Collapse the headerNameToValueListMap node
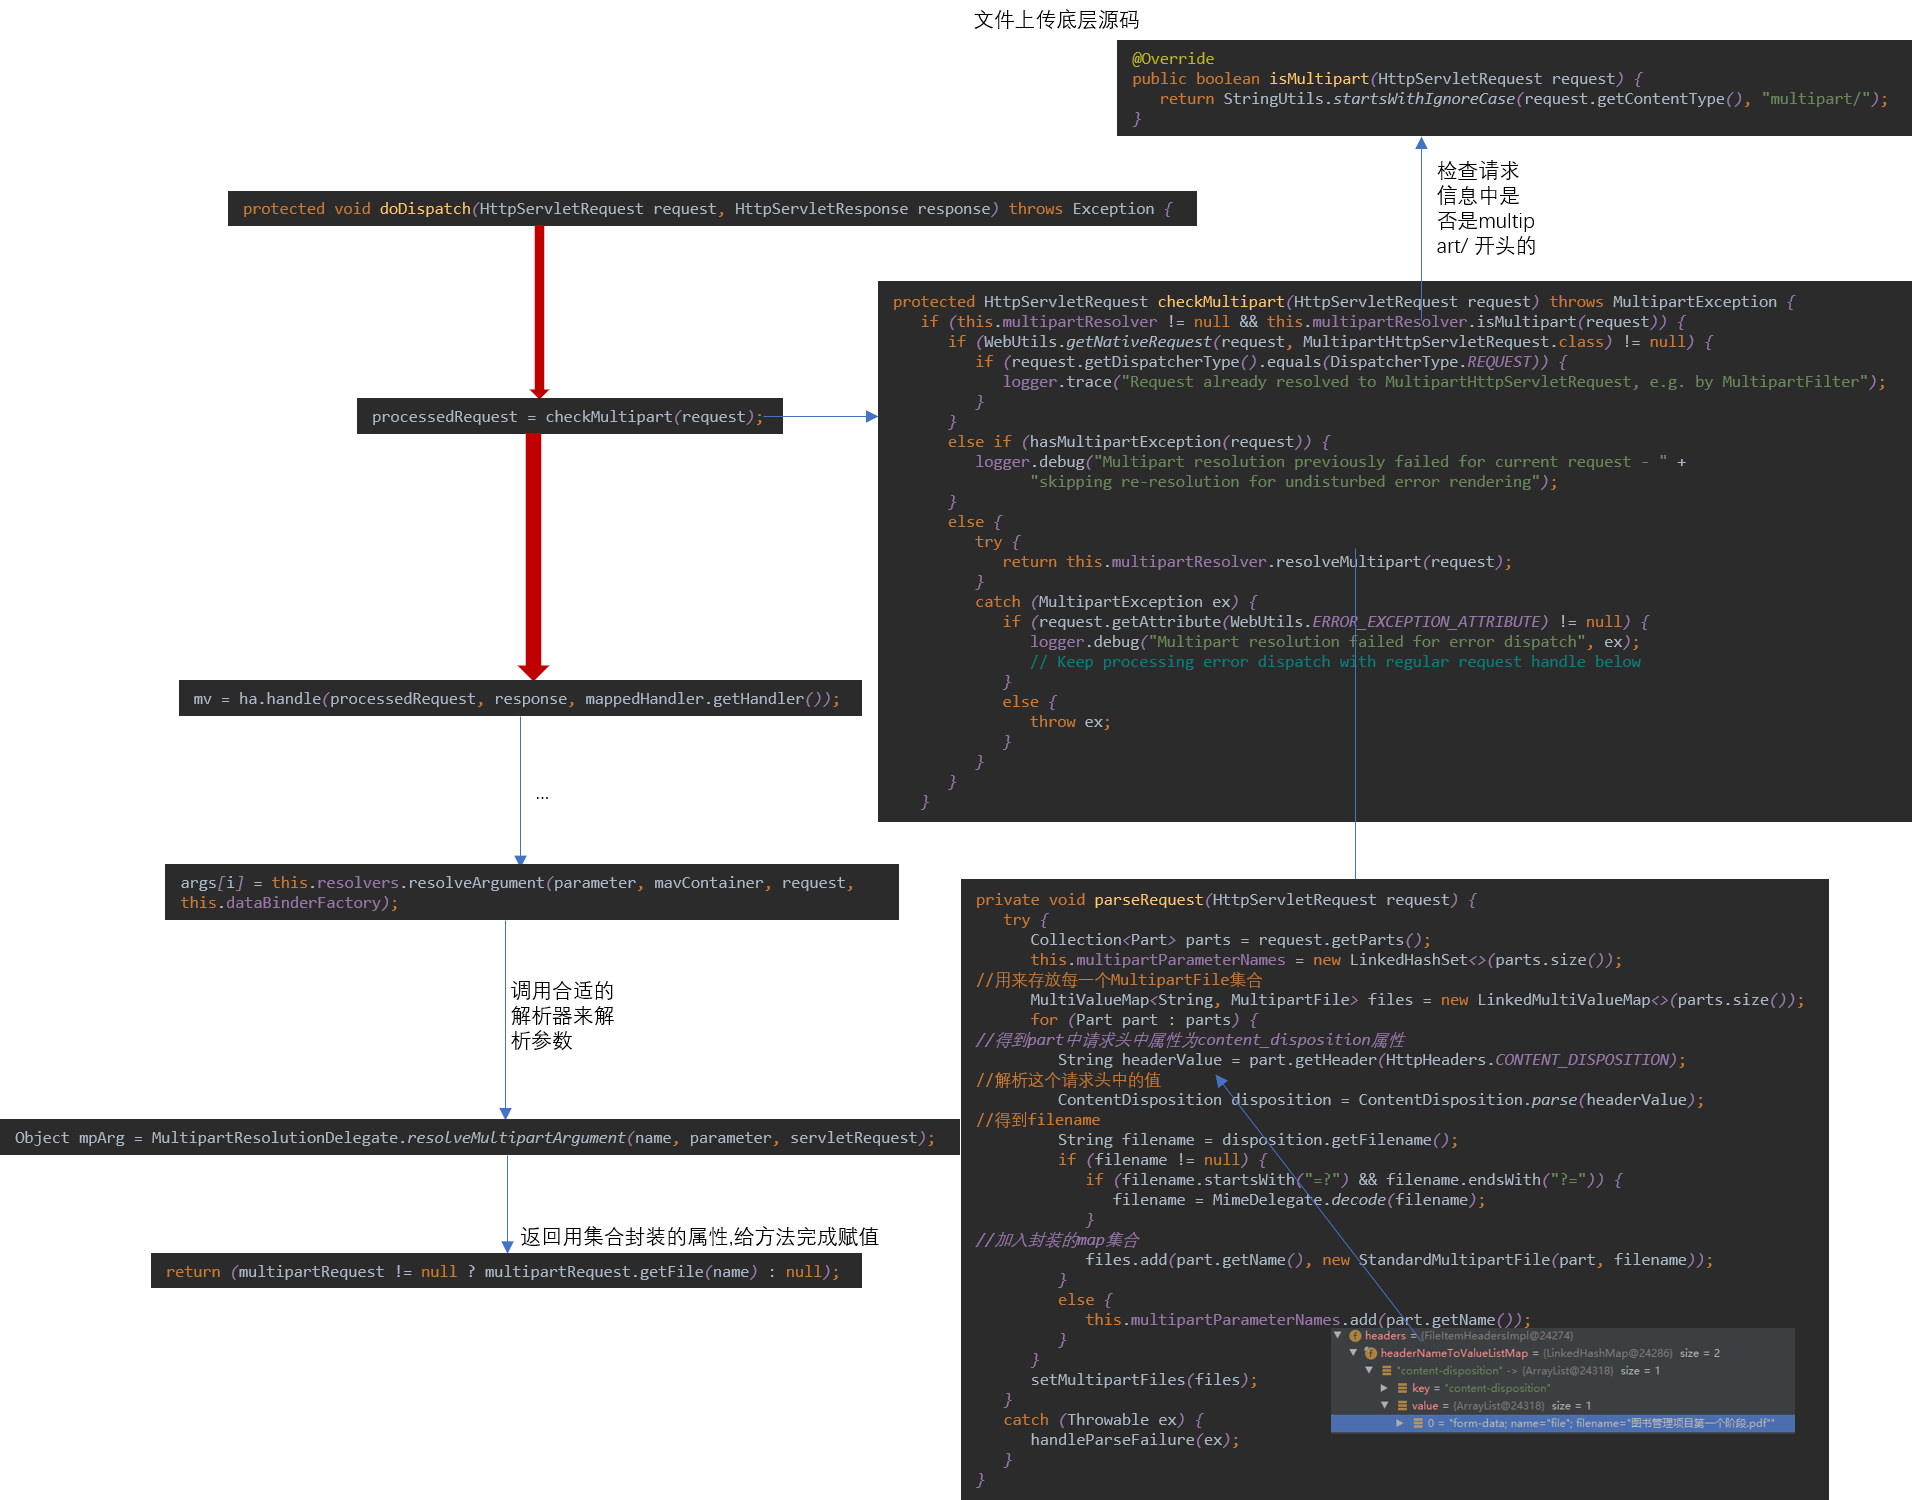 (1354, 1353)
